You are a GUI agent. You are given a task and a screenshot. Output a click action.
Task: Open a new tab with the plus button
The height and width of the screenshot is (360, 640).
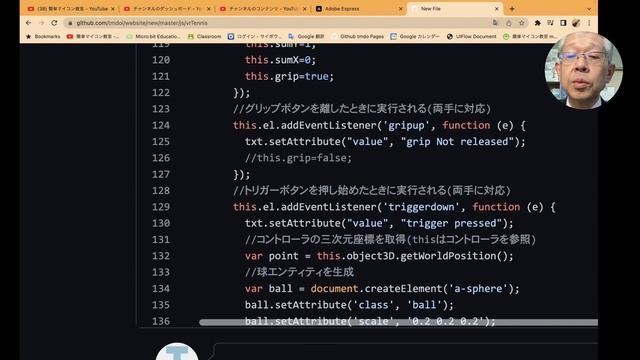[512, 9]
